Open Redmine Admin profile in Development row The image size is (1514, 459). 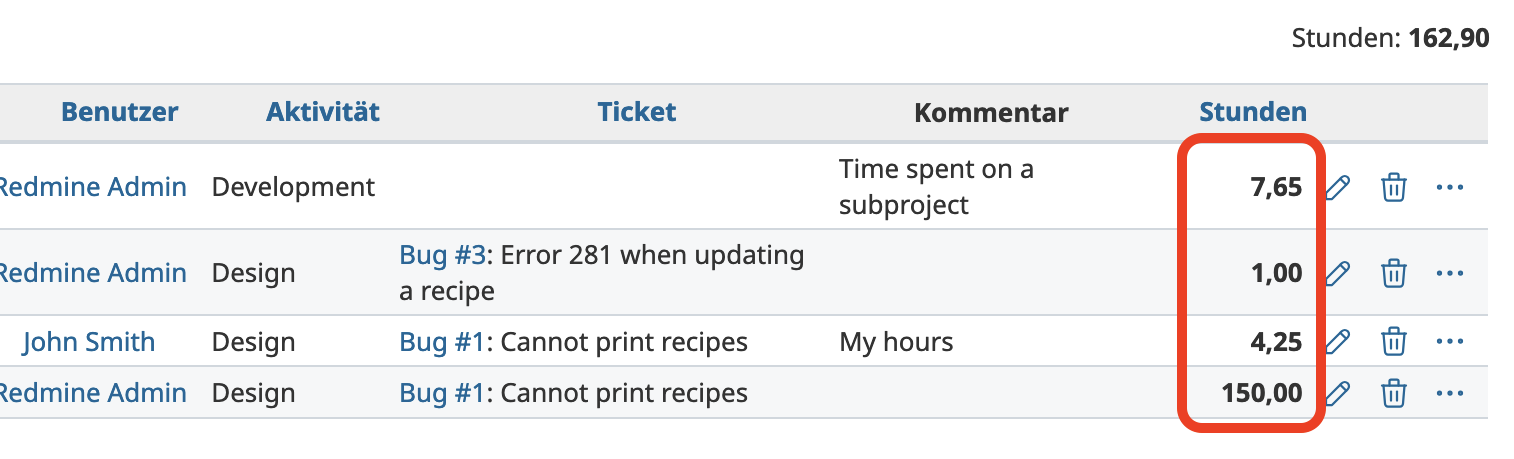click(92, 187)
